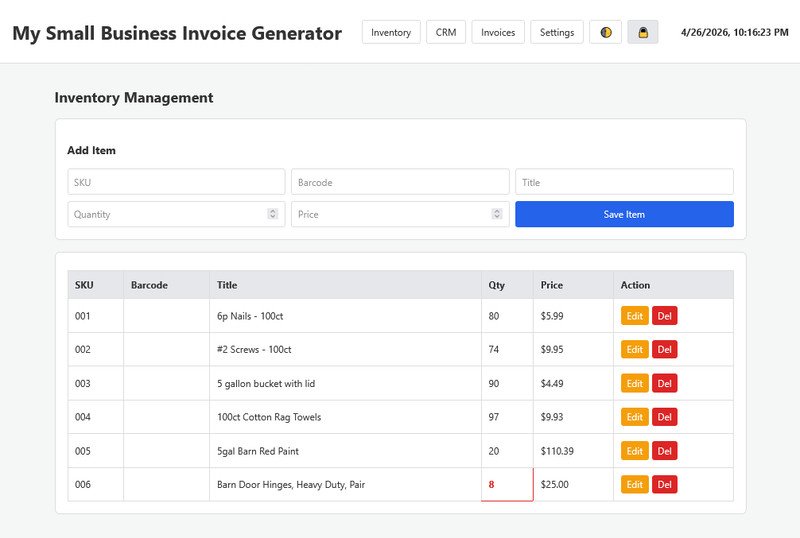Open the Inventory tab
800x538 pixels.
pos(391,32)
